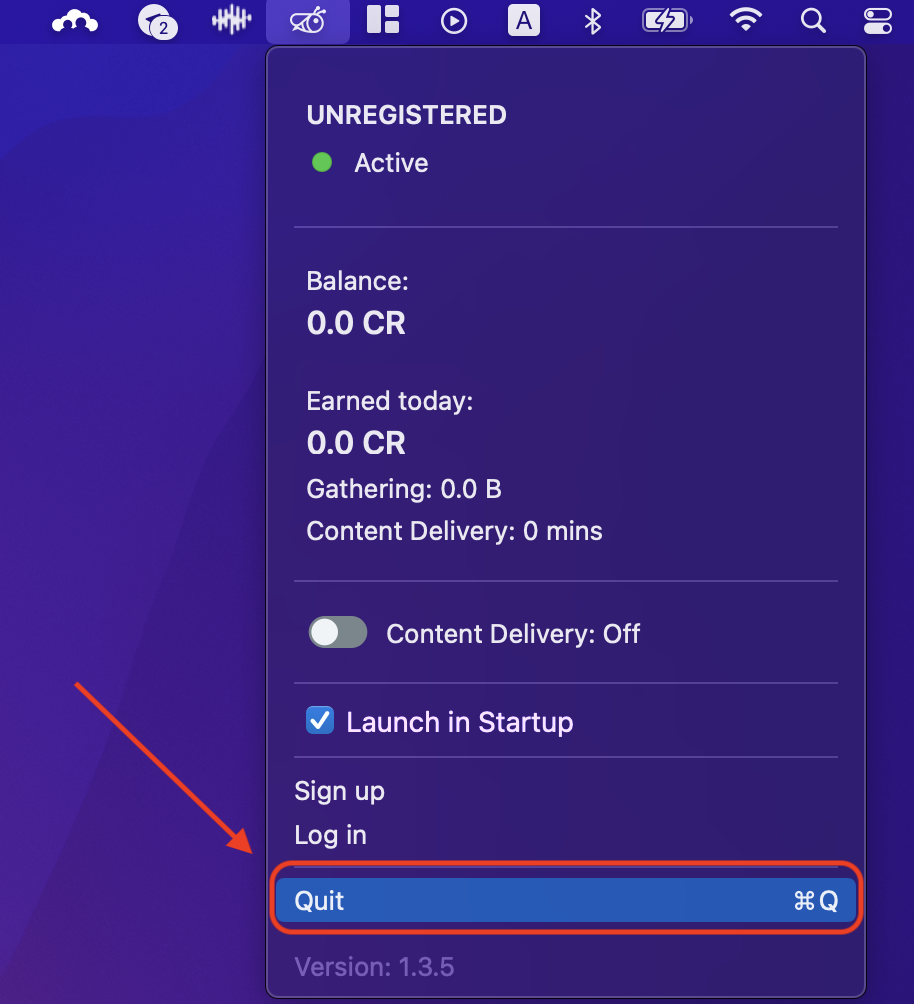Click the Balance 0.0 CR amount
Image resolution: width=914 pixels, height=1004 pixels.
pyautogui.click(x=356, y=323)
